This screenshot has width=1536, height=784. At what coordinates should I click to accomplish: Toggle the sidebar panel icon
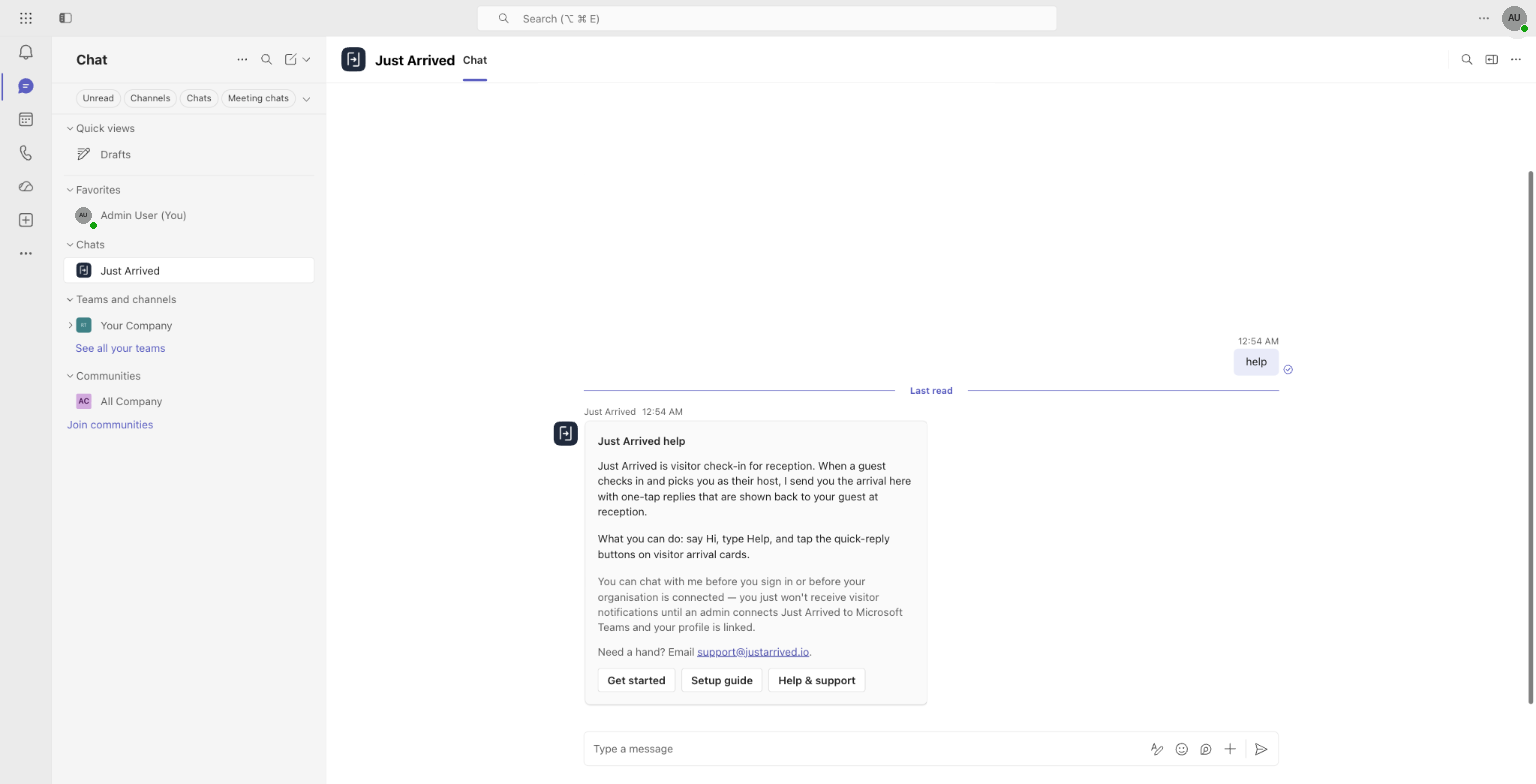pos(65,18)
